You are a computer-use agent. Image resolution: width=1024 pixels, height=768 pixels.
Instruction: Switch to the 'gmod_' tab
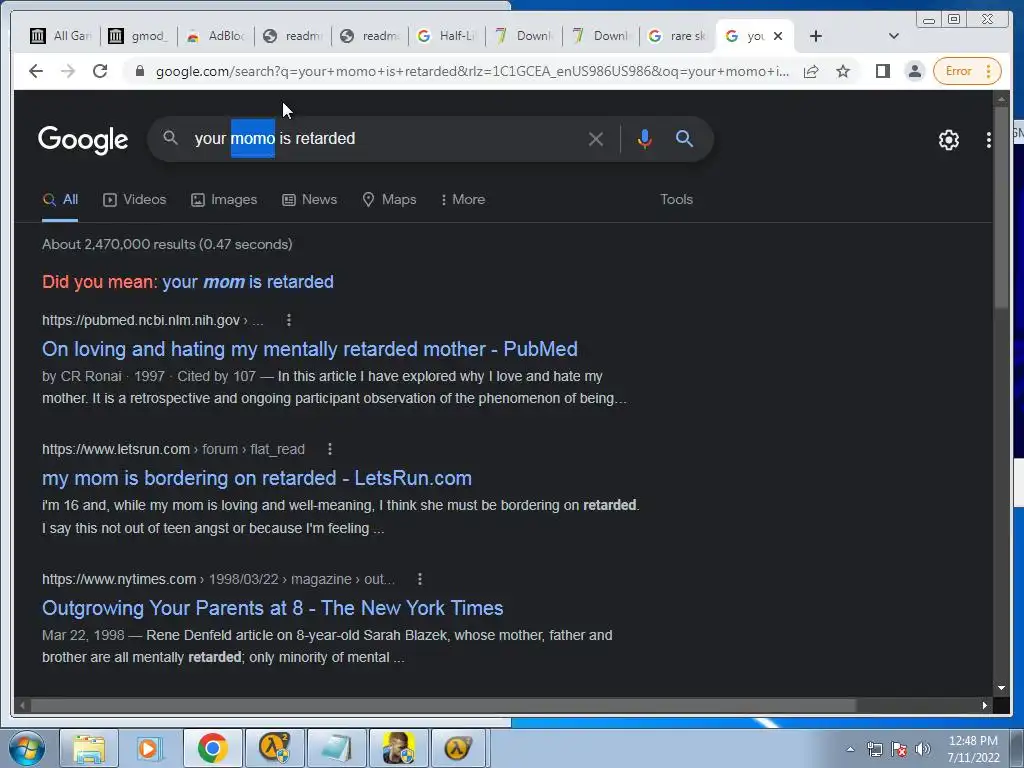point(138,36)
